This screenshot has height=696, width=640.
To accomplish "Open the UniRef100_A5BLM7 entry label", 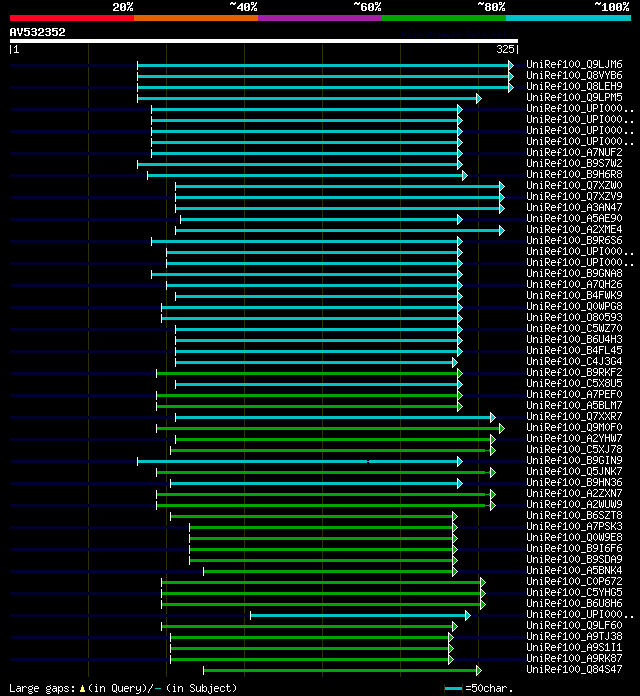I will click(x=574, y=405).
